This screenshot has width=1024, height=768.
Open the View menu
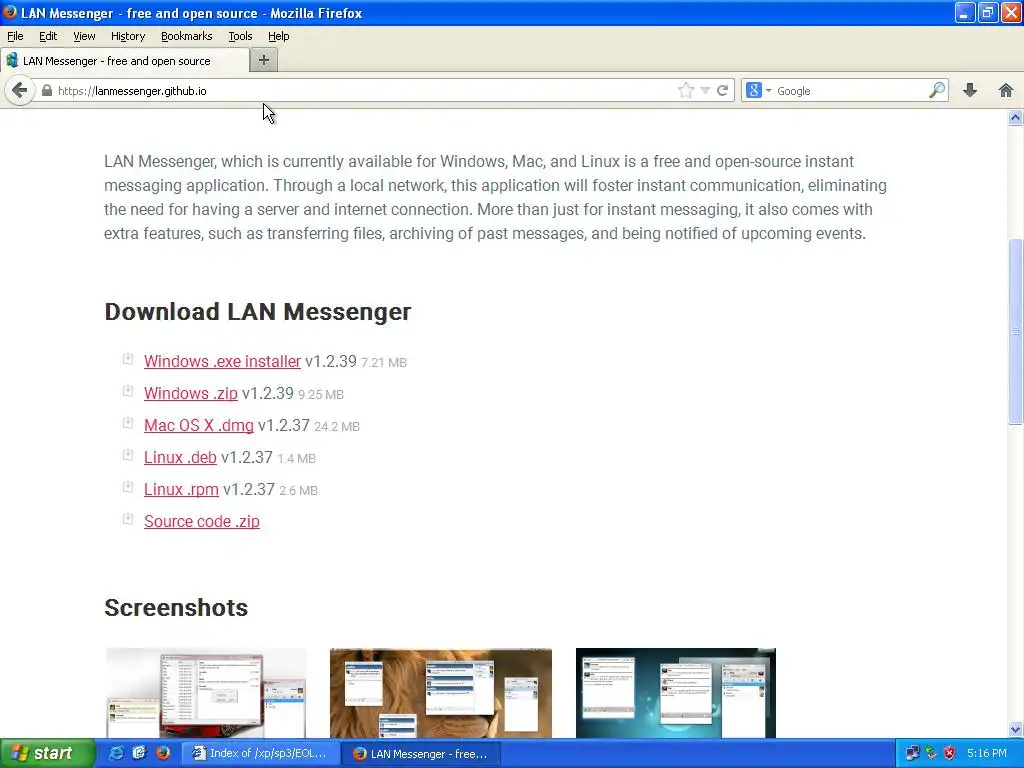click(x=84, y=36)
